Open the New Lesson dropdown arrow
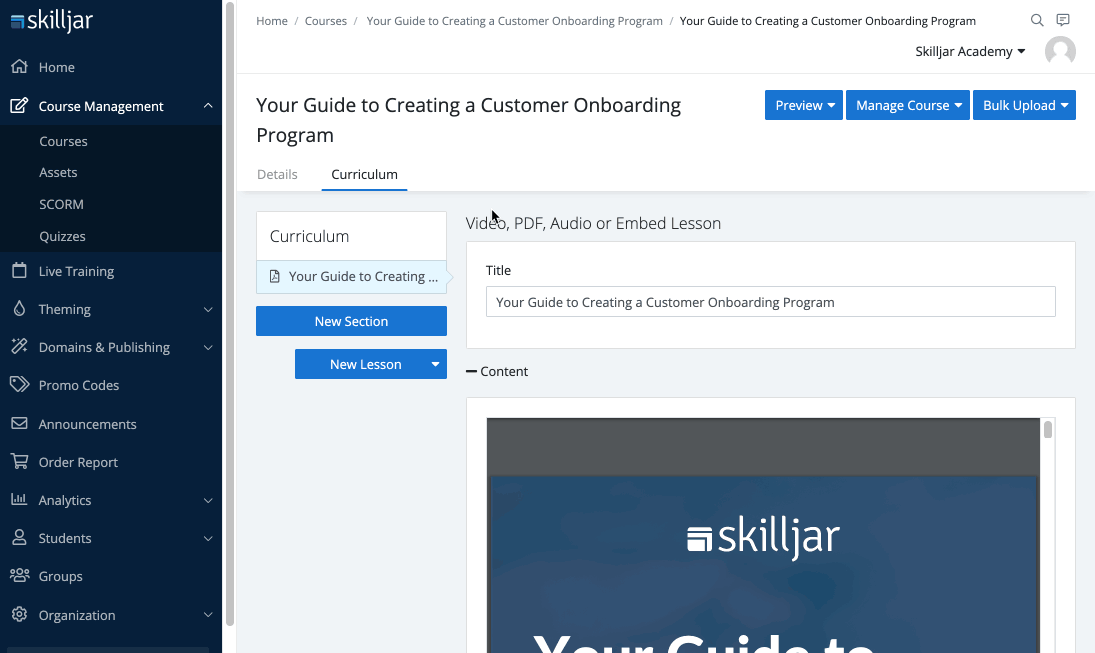The image size is (1095, 653). 435,364
